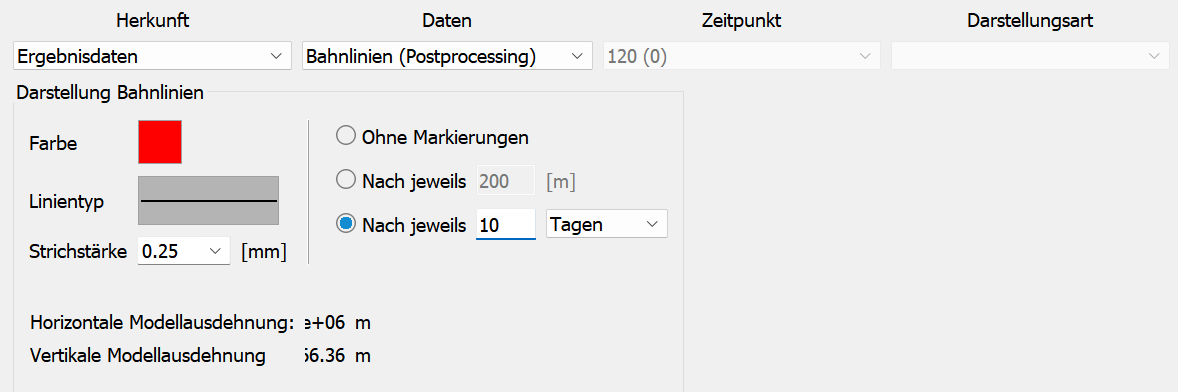
Task: Click the Vertikale Modellausdehnung value
Action: click(337, 355)
